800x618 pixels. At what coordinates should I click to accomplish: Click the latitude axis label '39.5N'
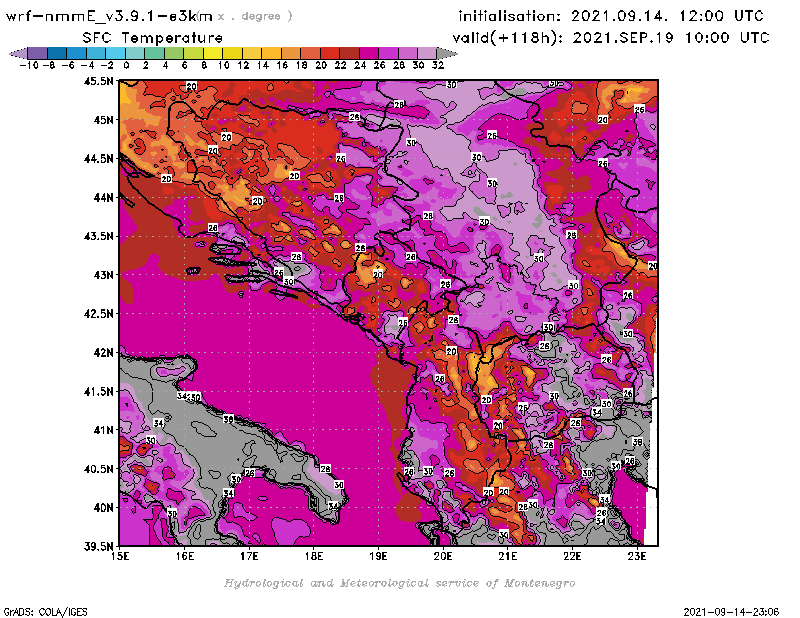(x=98, y=546)
